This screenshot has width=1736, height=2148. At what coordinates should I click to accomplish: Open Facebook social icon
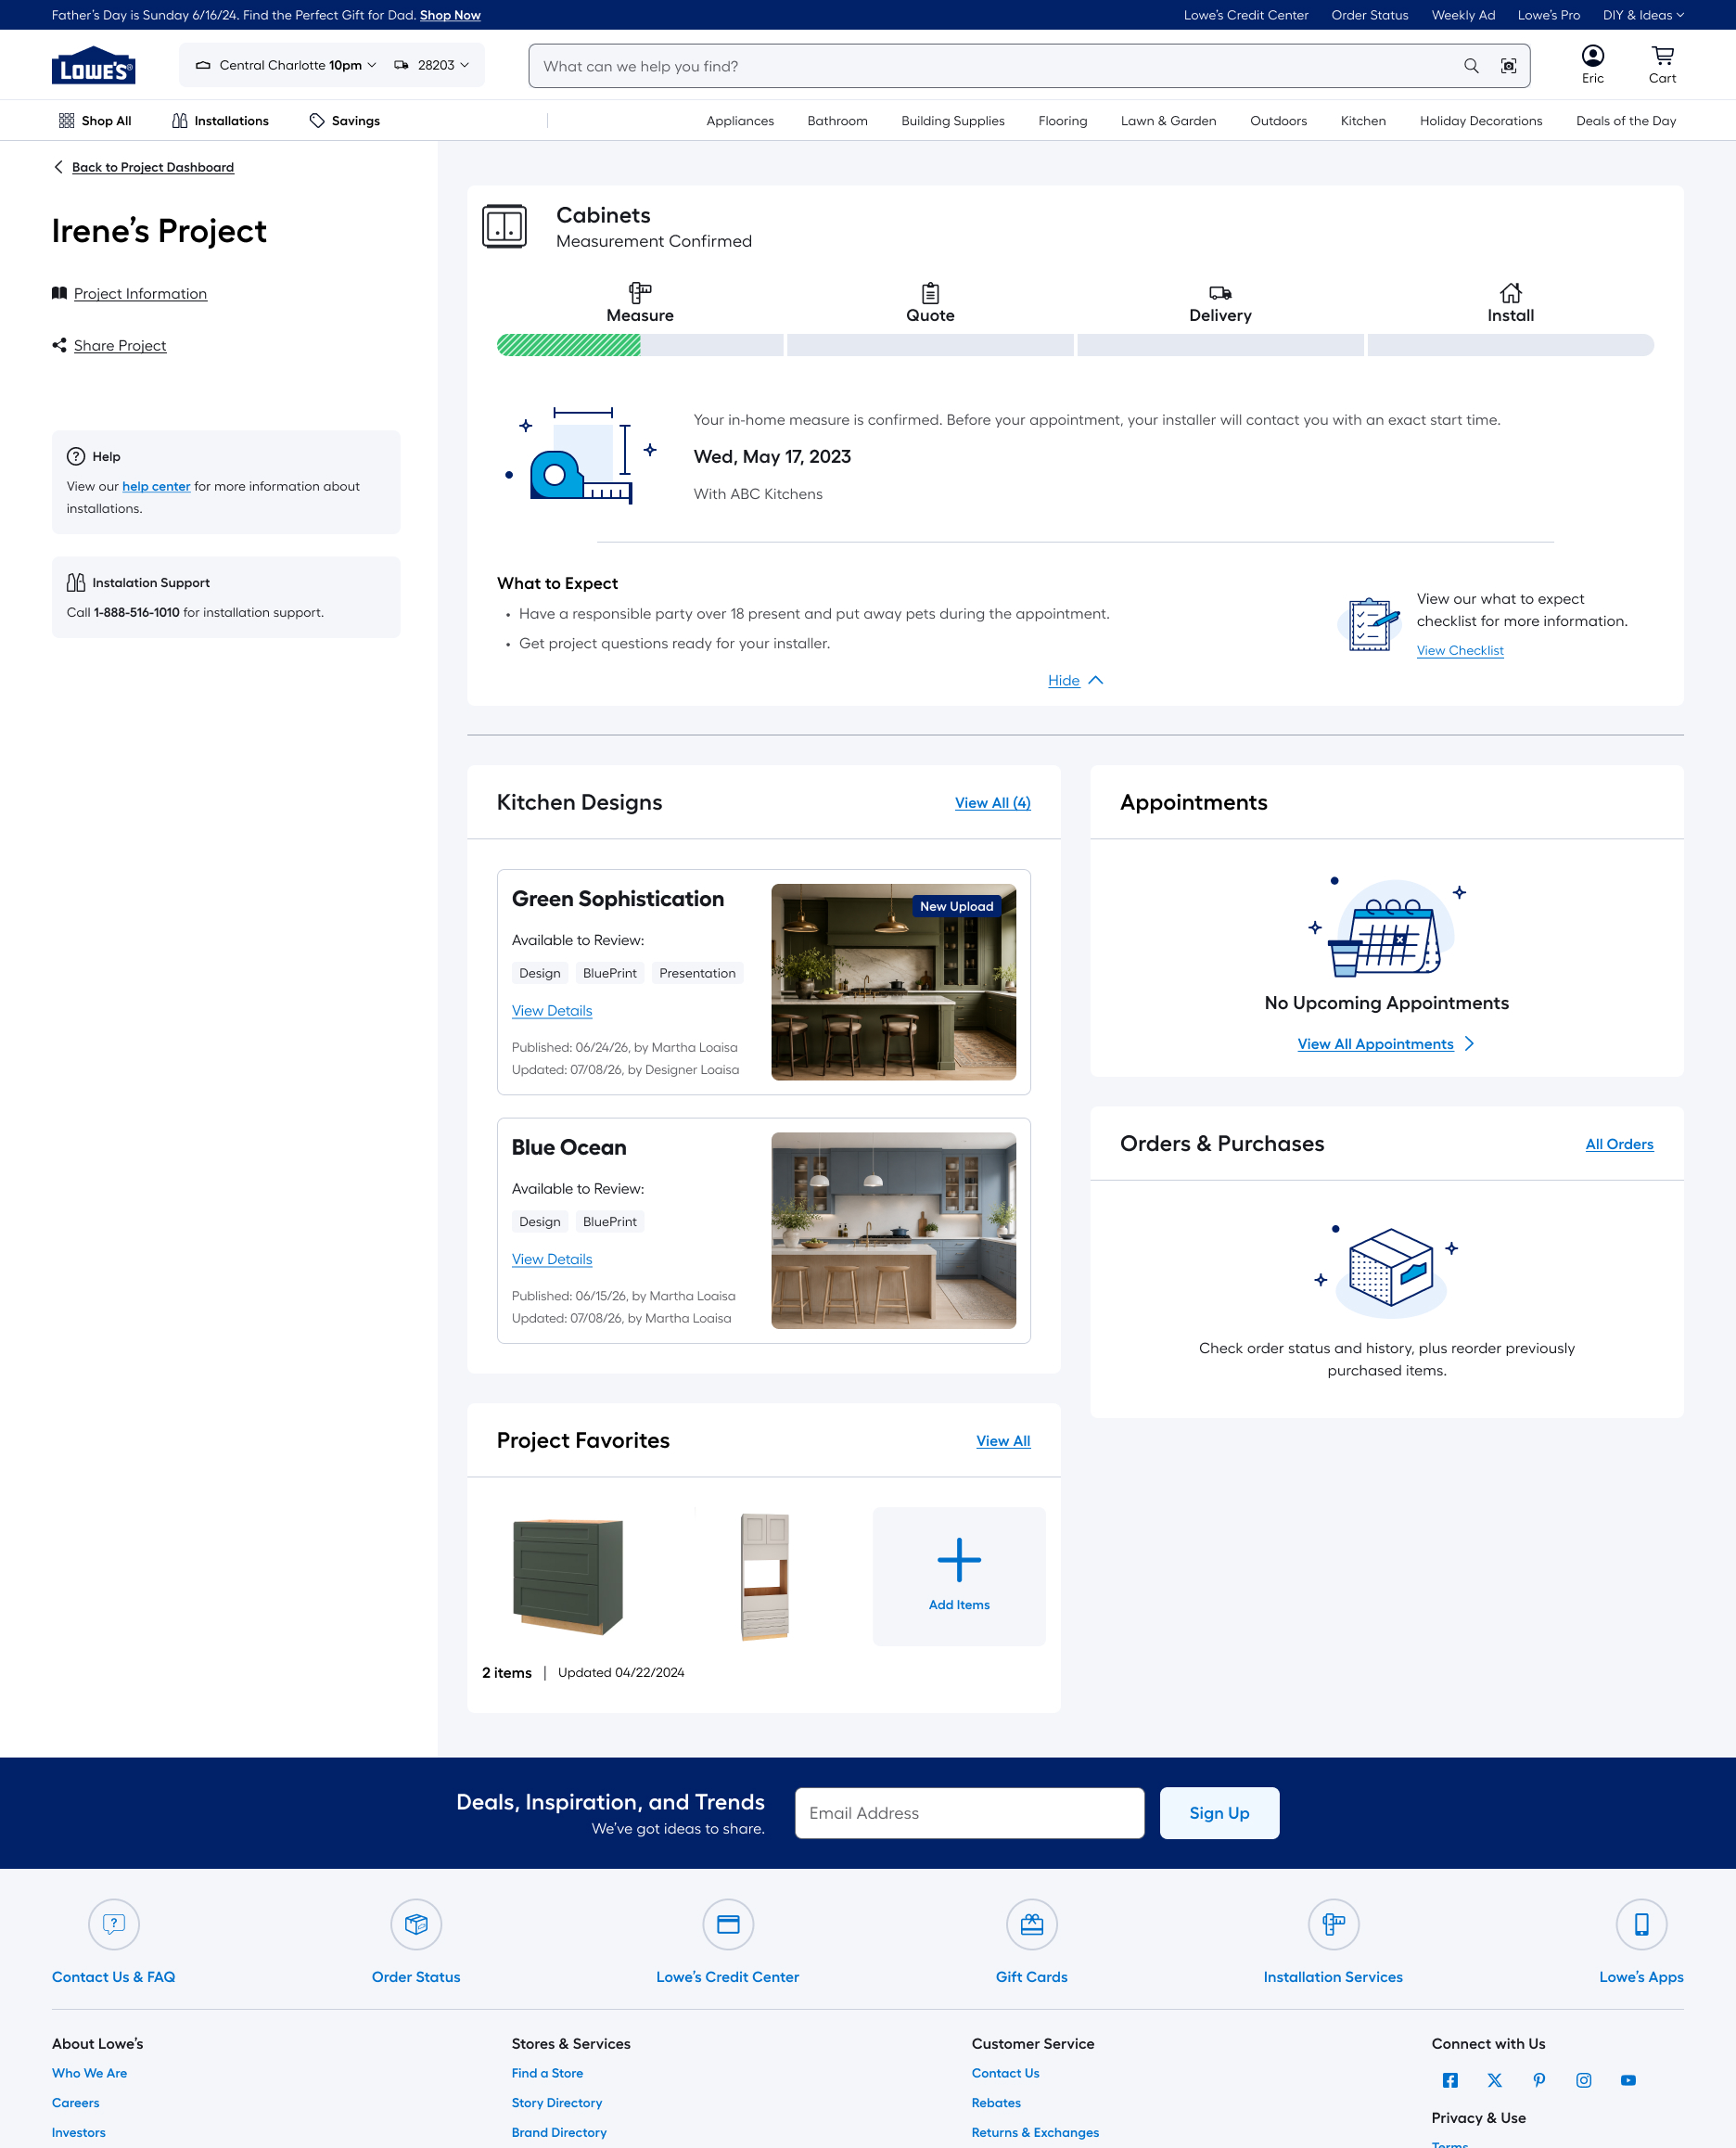click(x=1450, y=2080)
